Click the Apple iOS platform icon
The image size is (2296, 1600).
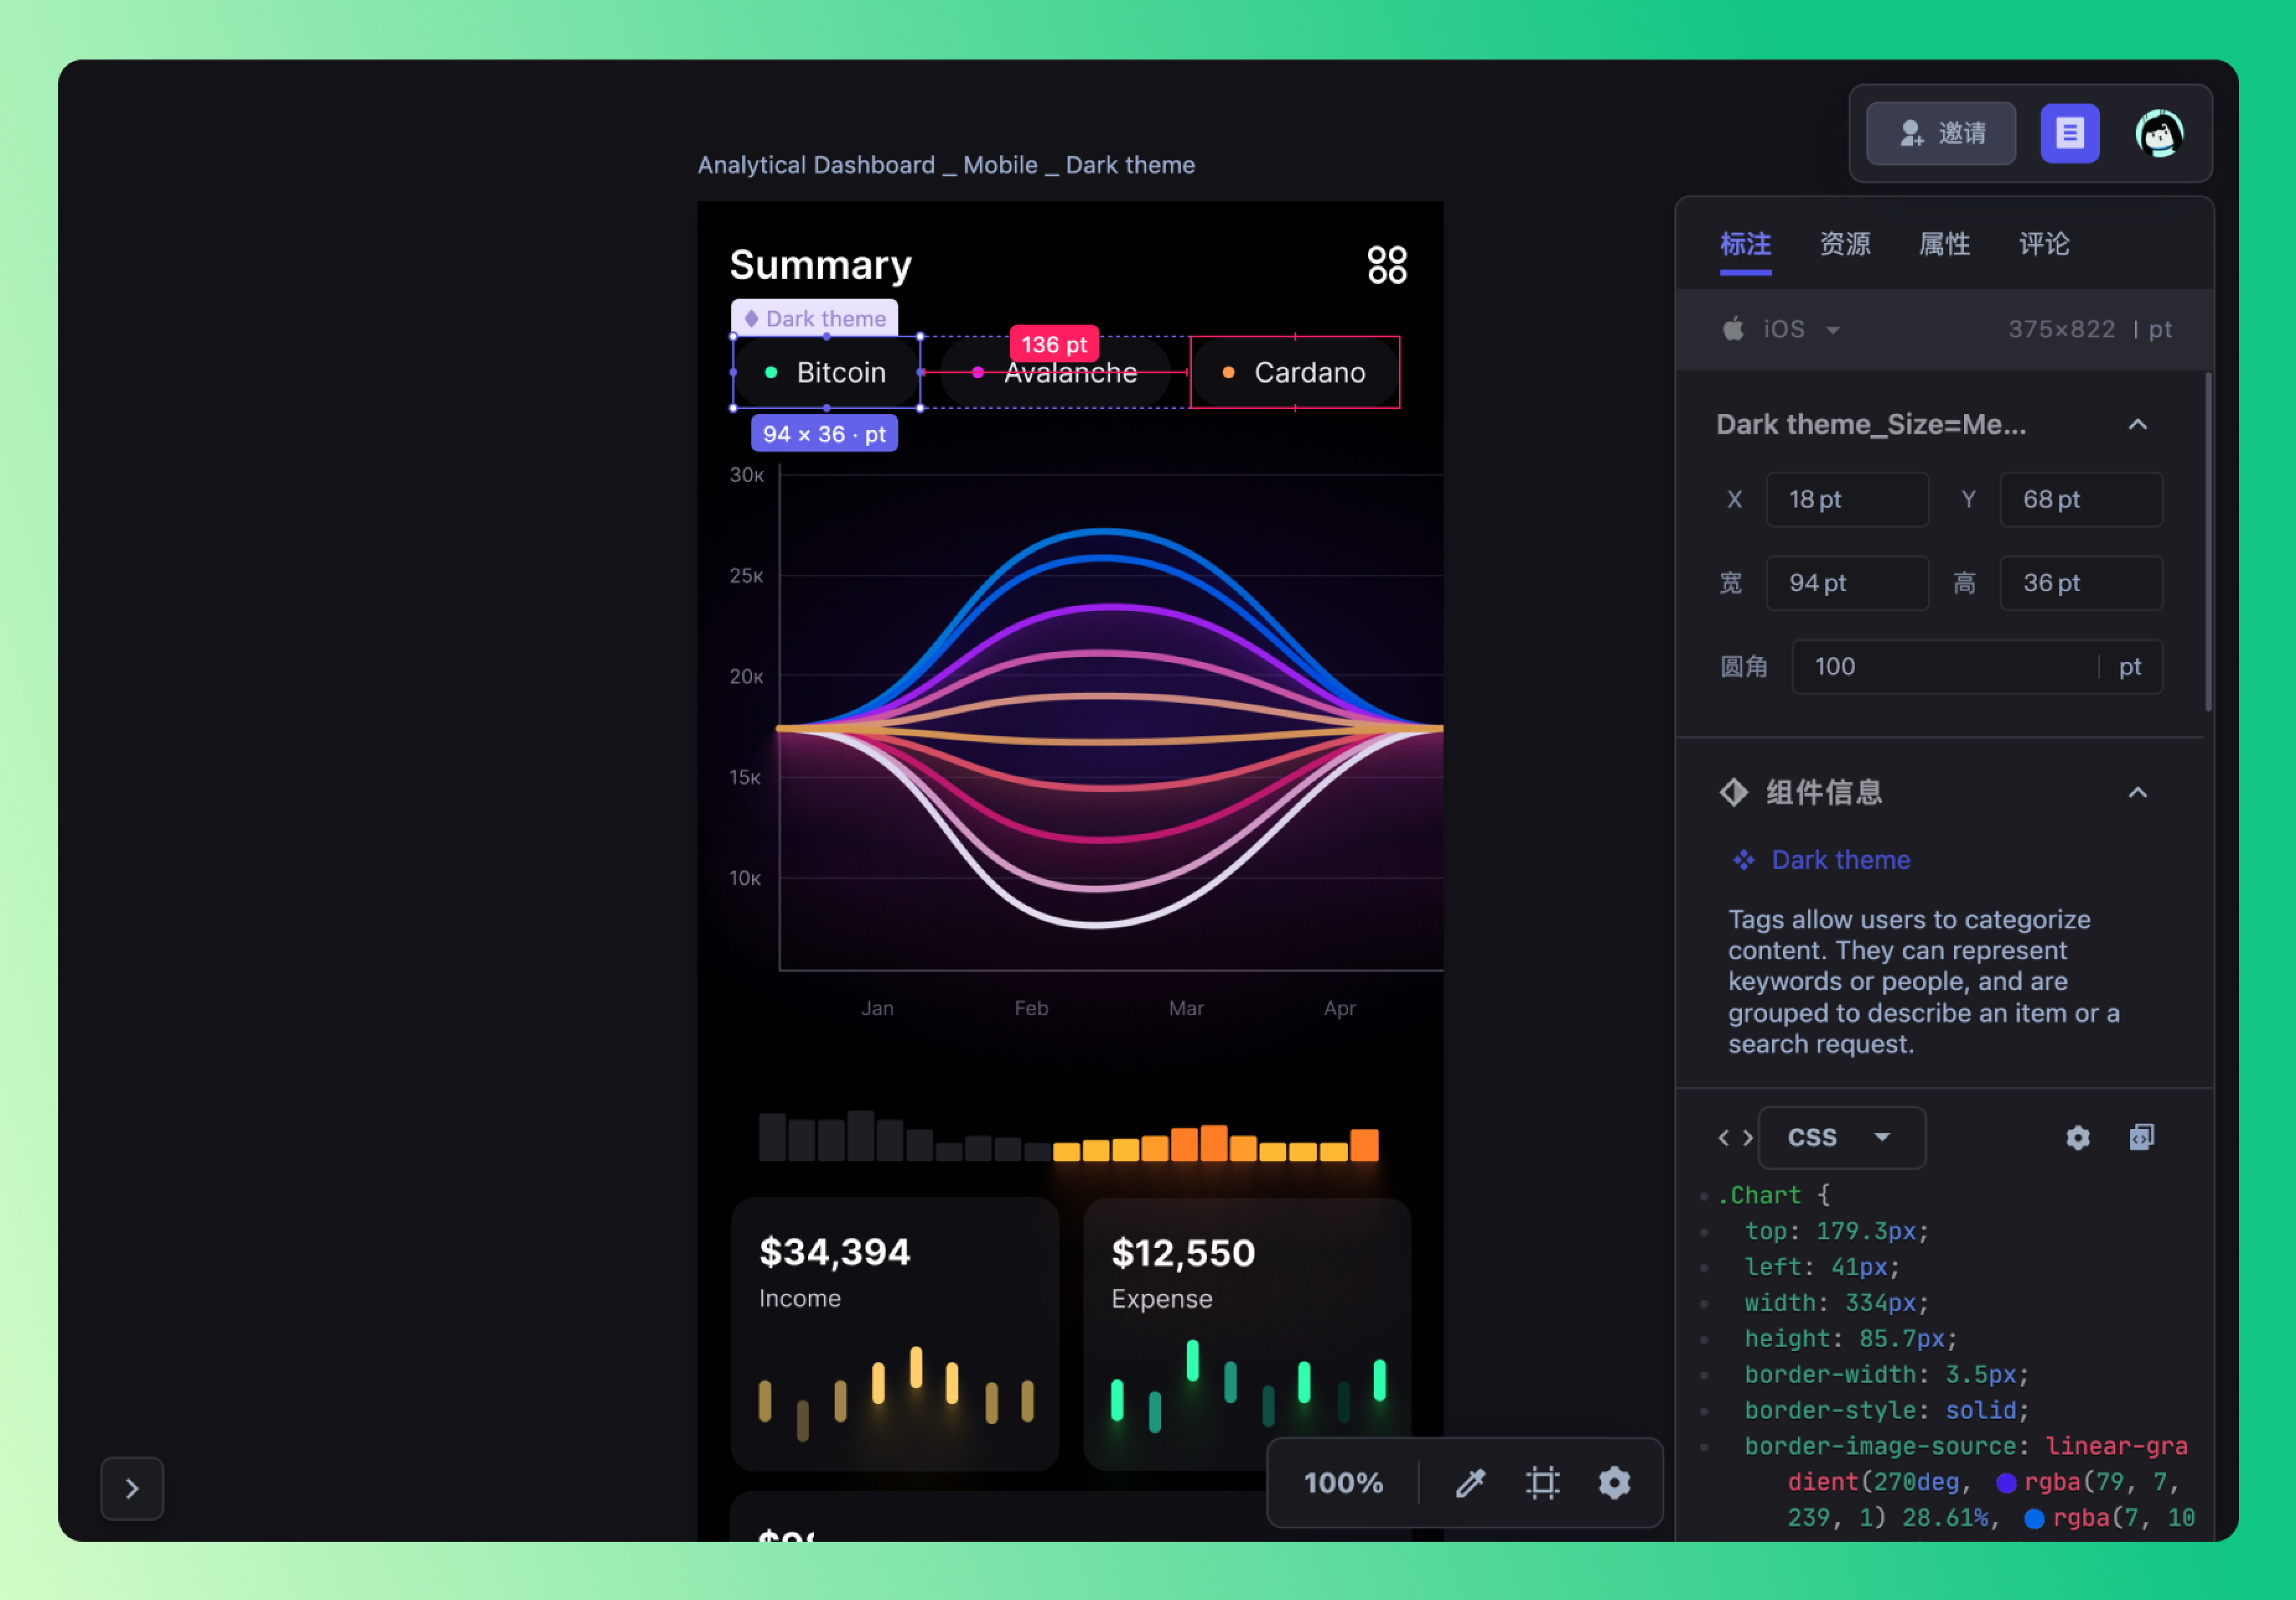coord(1733,328)
